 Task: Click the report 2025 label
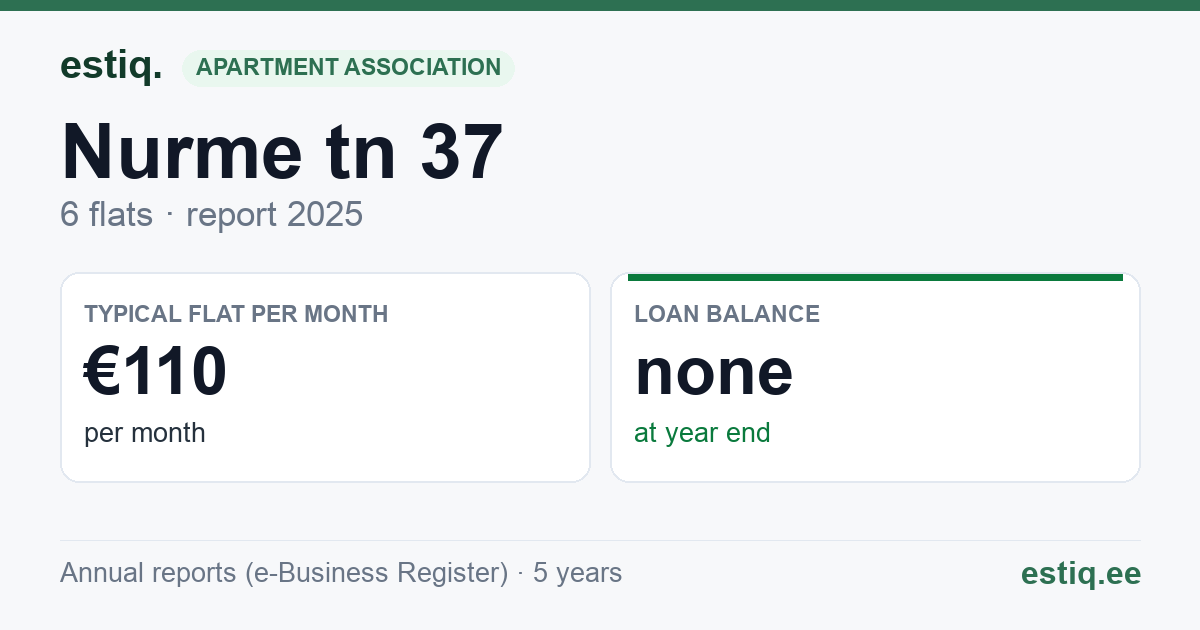point(274,215)
